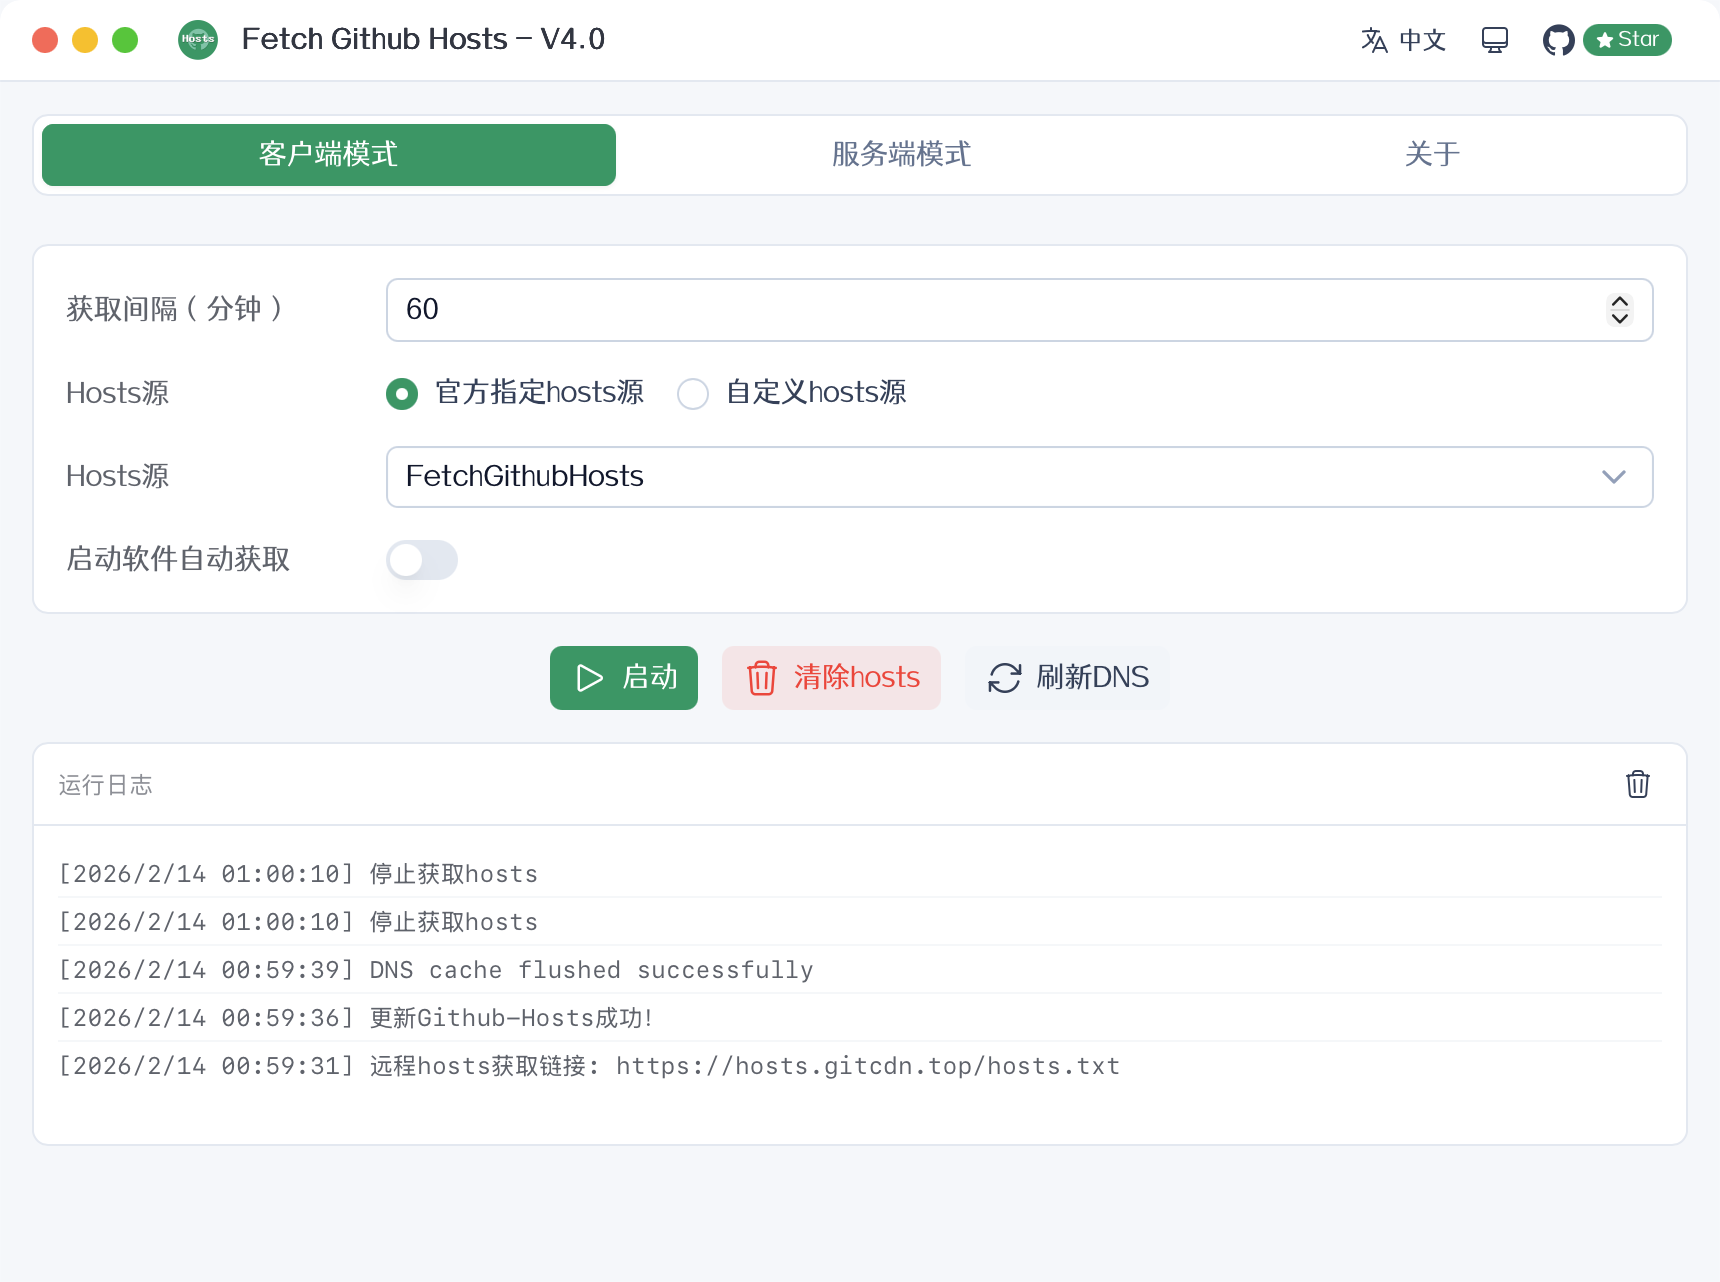Expand the hosts source list chevron
1720x1282 pixels.
(1614, 477)
